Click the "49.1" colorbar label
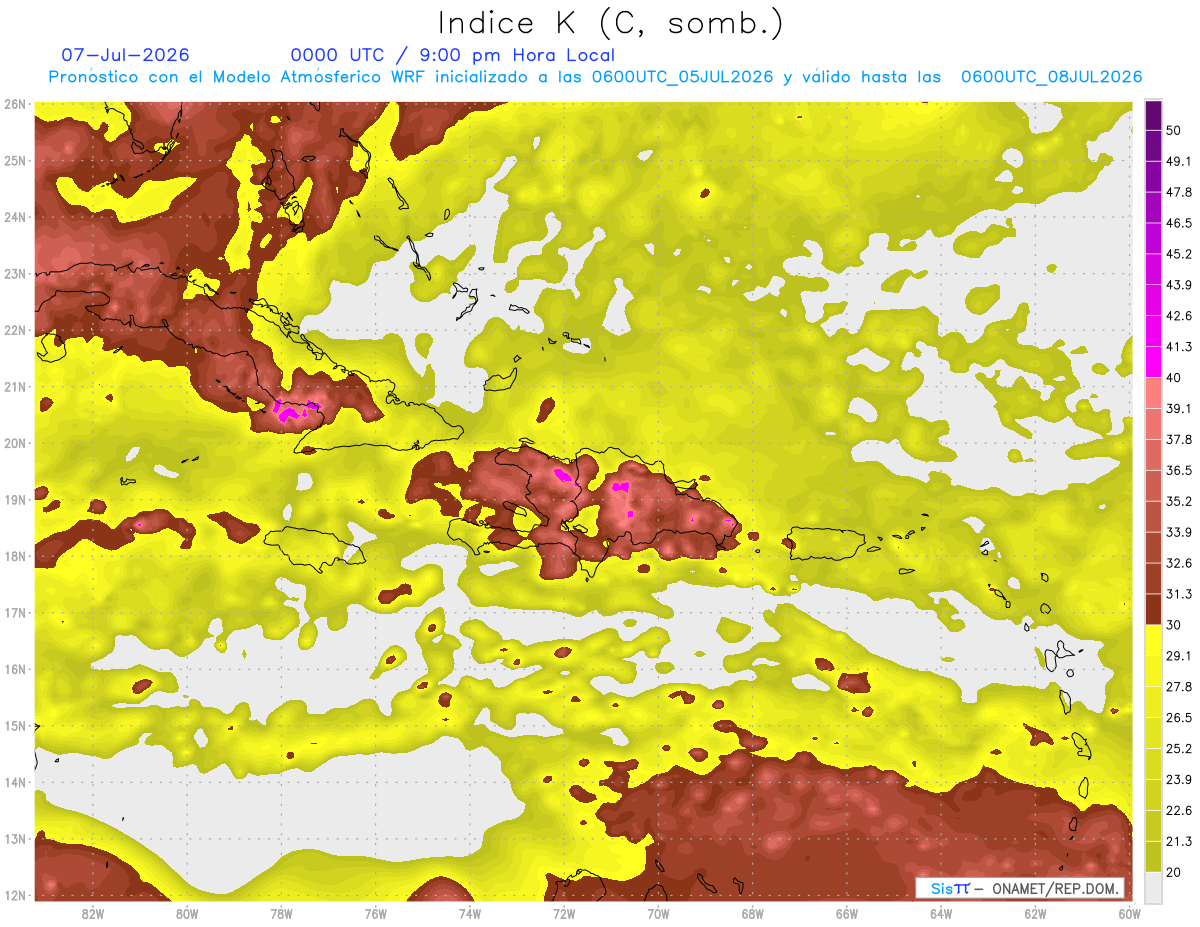 [x=1178, y=161]
